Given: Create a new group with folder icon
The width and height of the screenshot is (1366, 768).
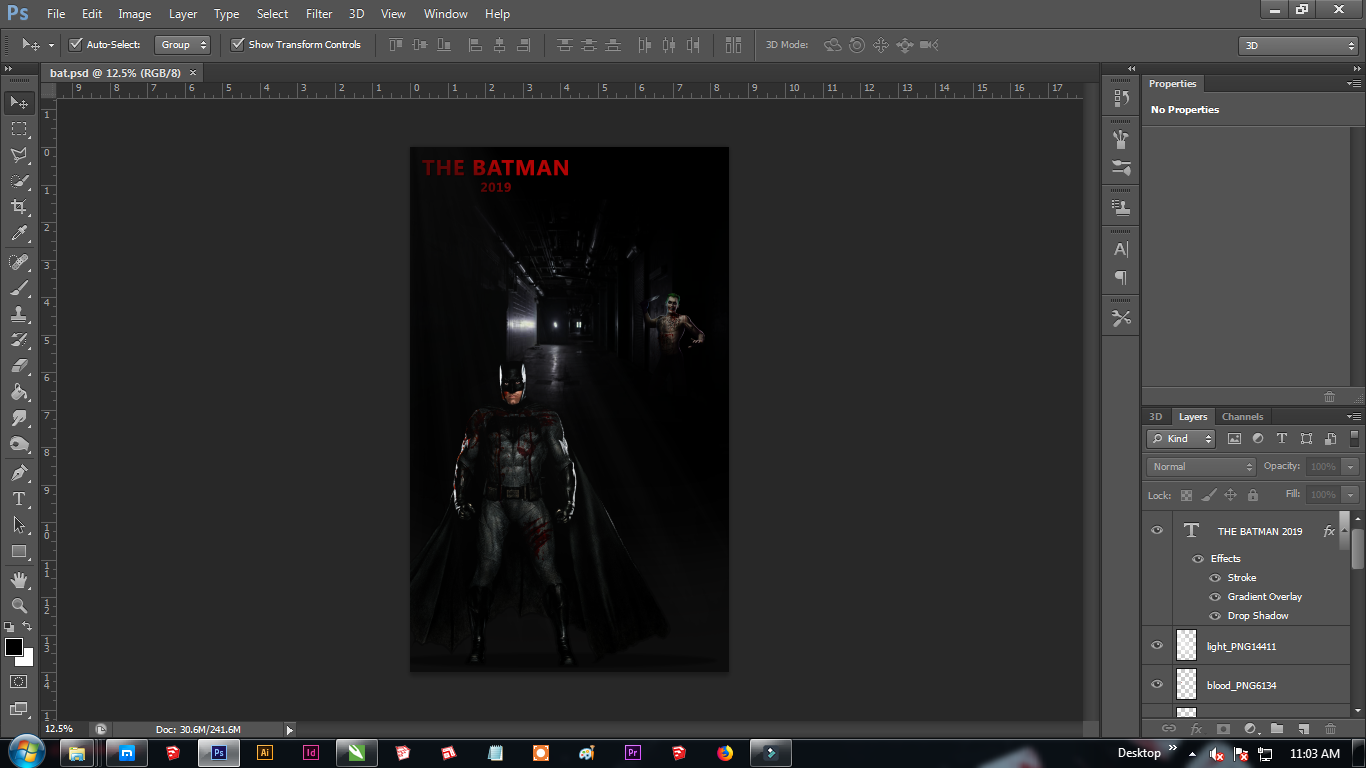Looking at the screenshot, I should click(1277, 729).
